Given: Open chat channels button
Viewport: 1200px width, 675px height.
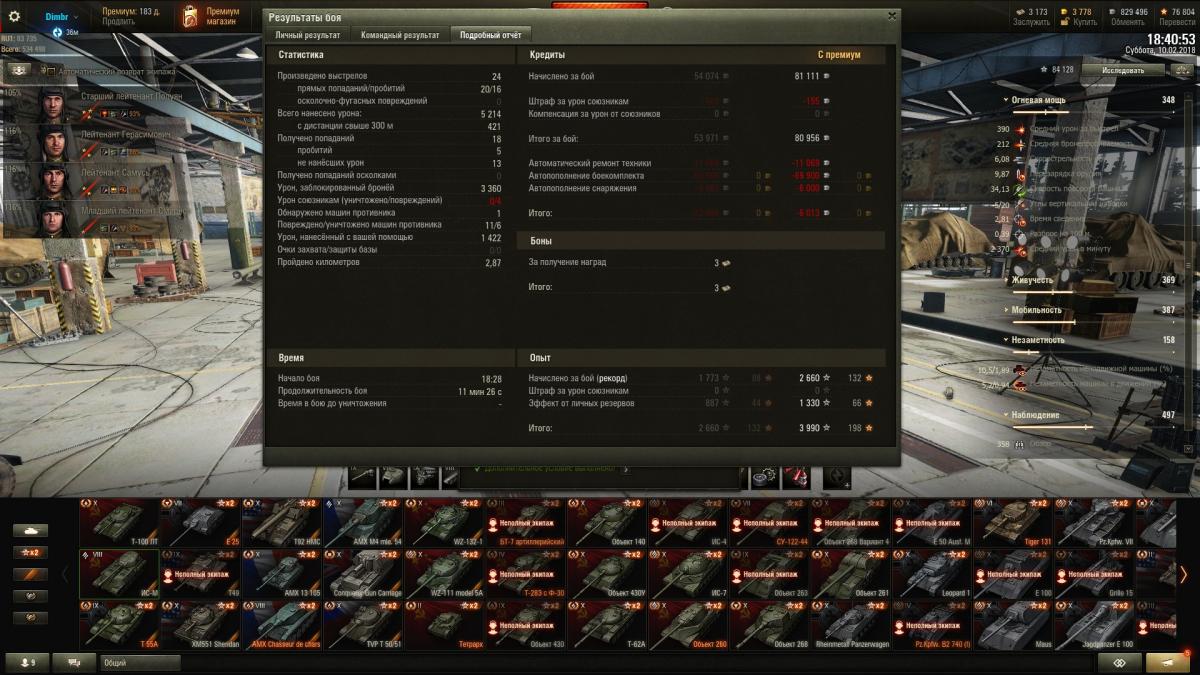Looking at the screenshot, I should 74,662.
